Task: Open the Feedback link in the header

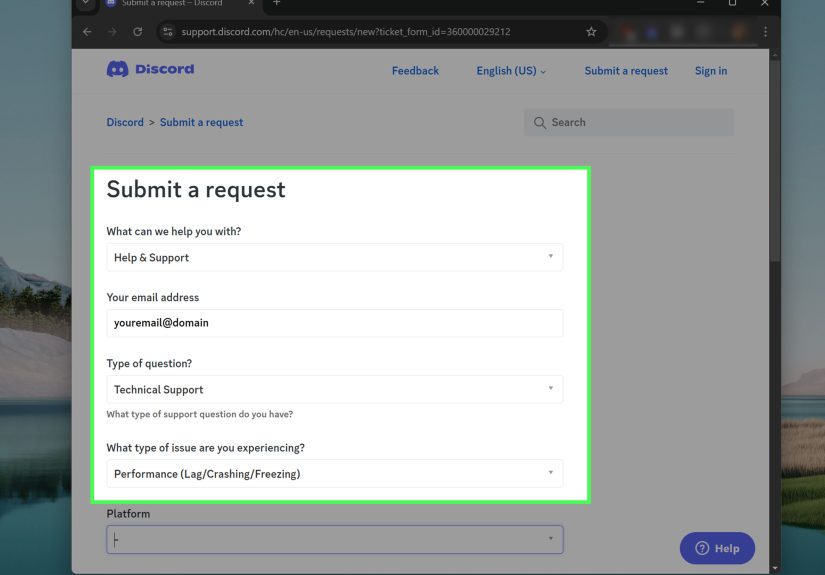Action: [x=415, y=70]
